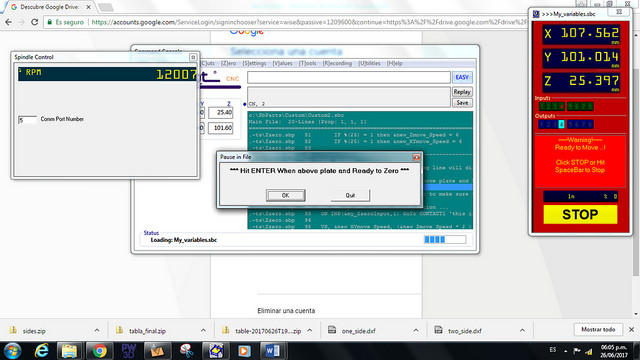
Task: Open File Explorer from the taskbar
Action: pyautogui.click(x=69, y=351)
